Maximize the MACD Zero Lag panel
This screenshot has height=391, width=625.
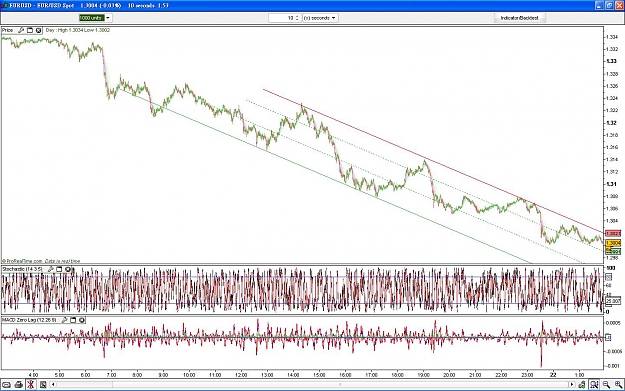tap(73, 320)
